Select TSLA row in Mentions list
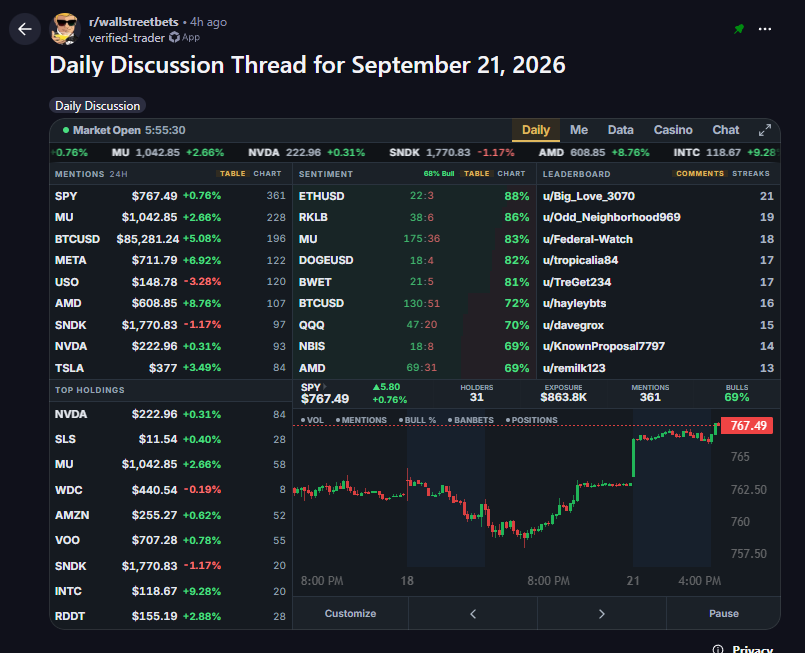The width and height of the screenshot is (805, 653). tap(170, 368)
